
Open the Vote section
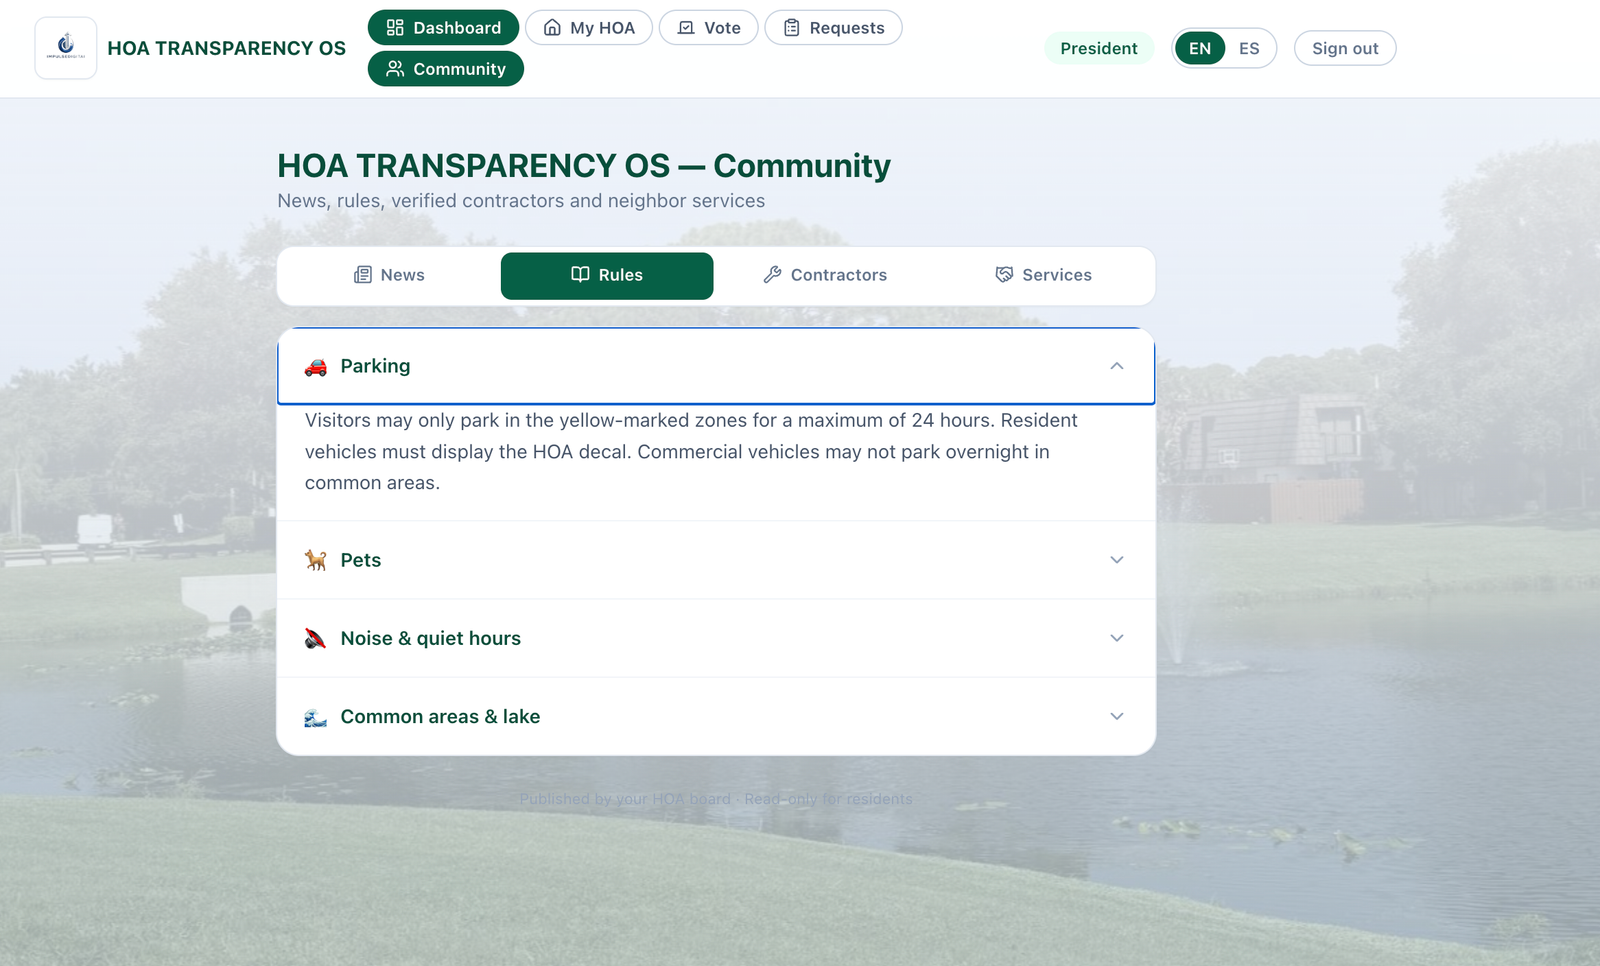pos(709,28)
